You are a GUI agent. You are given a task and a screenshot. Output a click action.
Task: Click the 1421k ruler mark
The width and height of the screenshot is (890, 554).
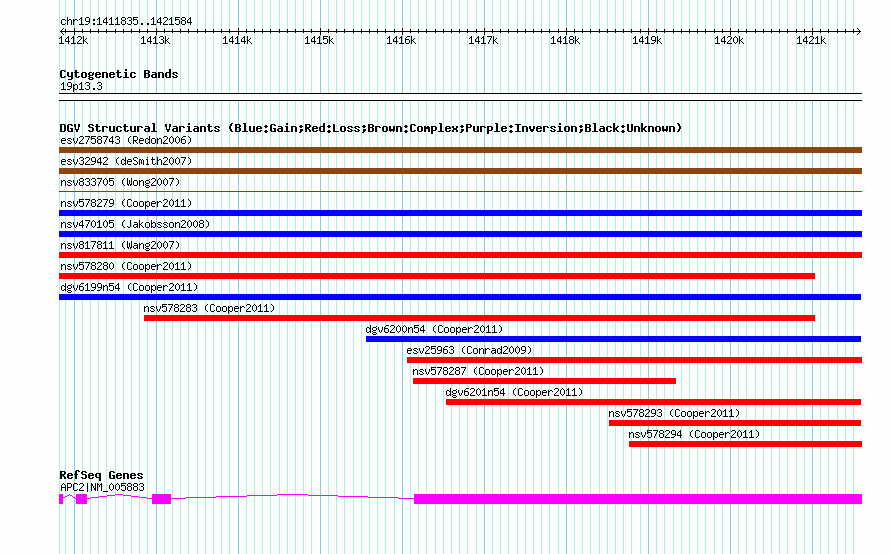pos(811,40)
